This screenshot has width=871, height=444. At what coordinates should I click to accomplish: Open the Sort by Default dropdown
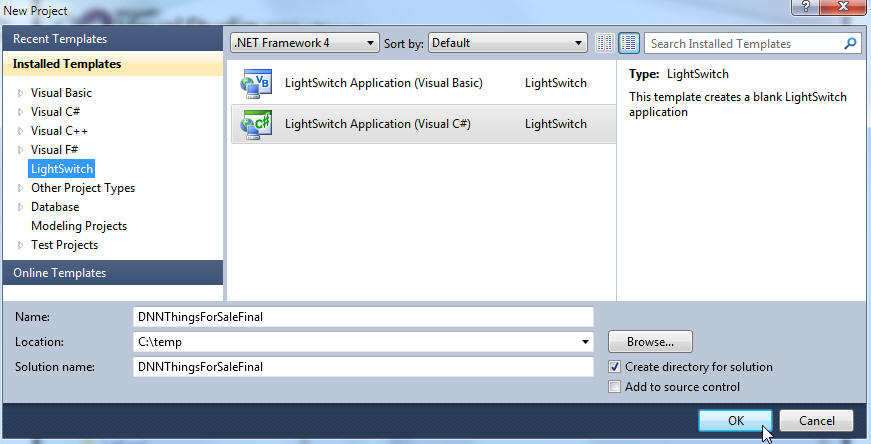pos(508,43)
